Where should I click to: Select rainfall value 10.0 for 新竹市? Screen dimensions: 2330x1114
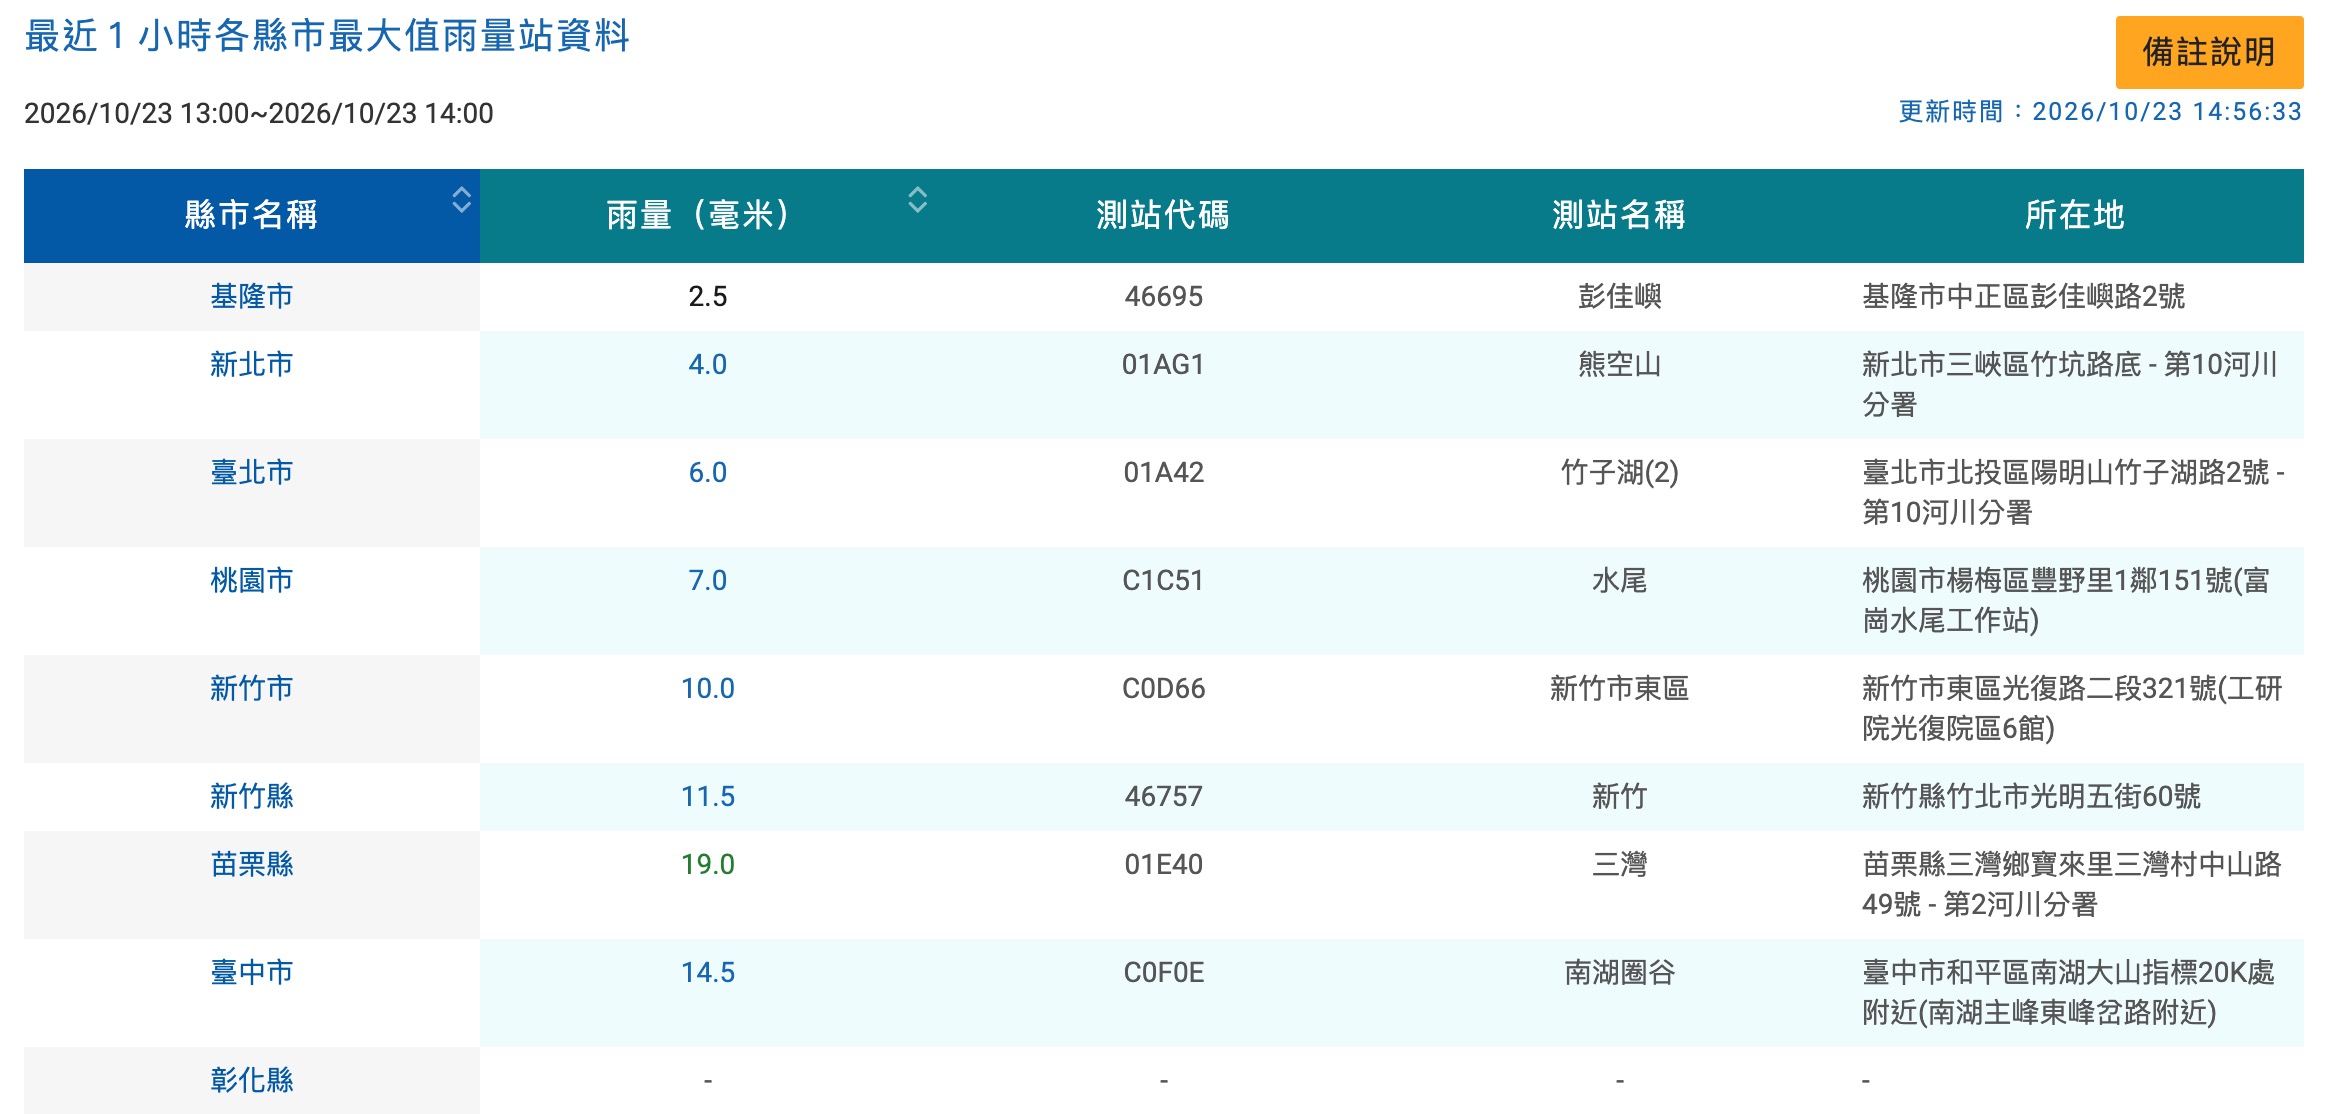[x=708, y=688]
